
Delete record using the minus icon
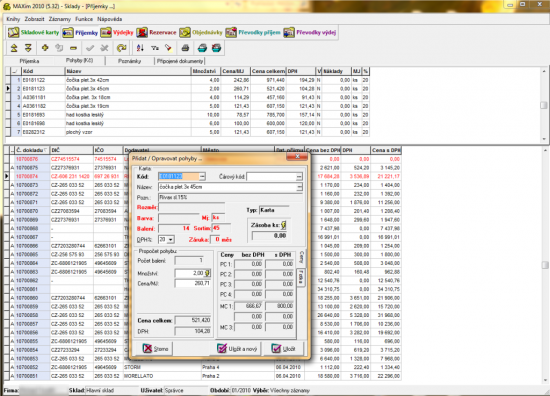(73, 48)
